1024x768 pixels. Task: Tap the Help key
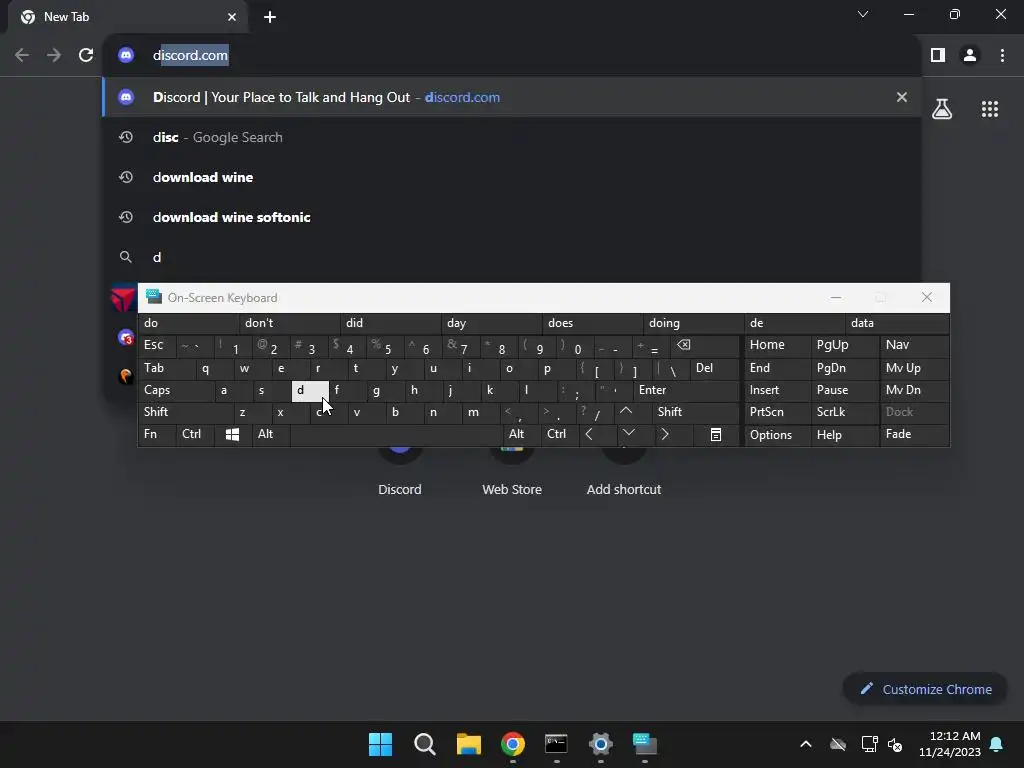pos(844,434)
